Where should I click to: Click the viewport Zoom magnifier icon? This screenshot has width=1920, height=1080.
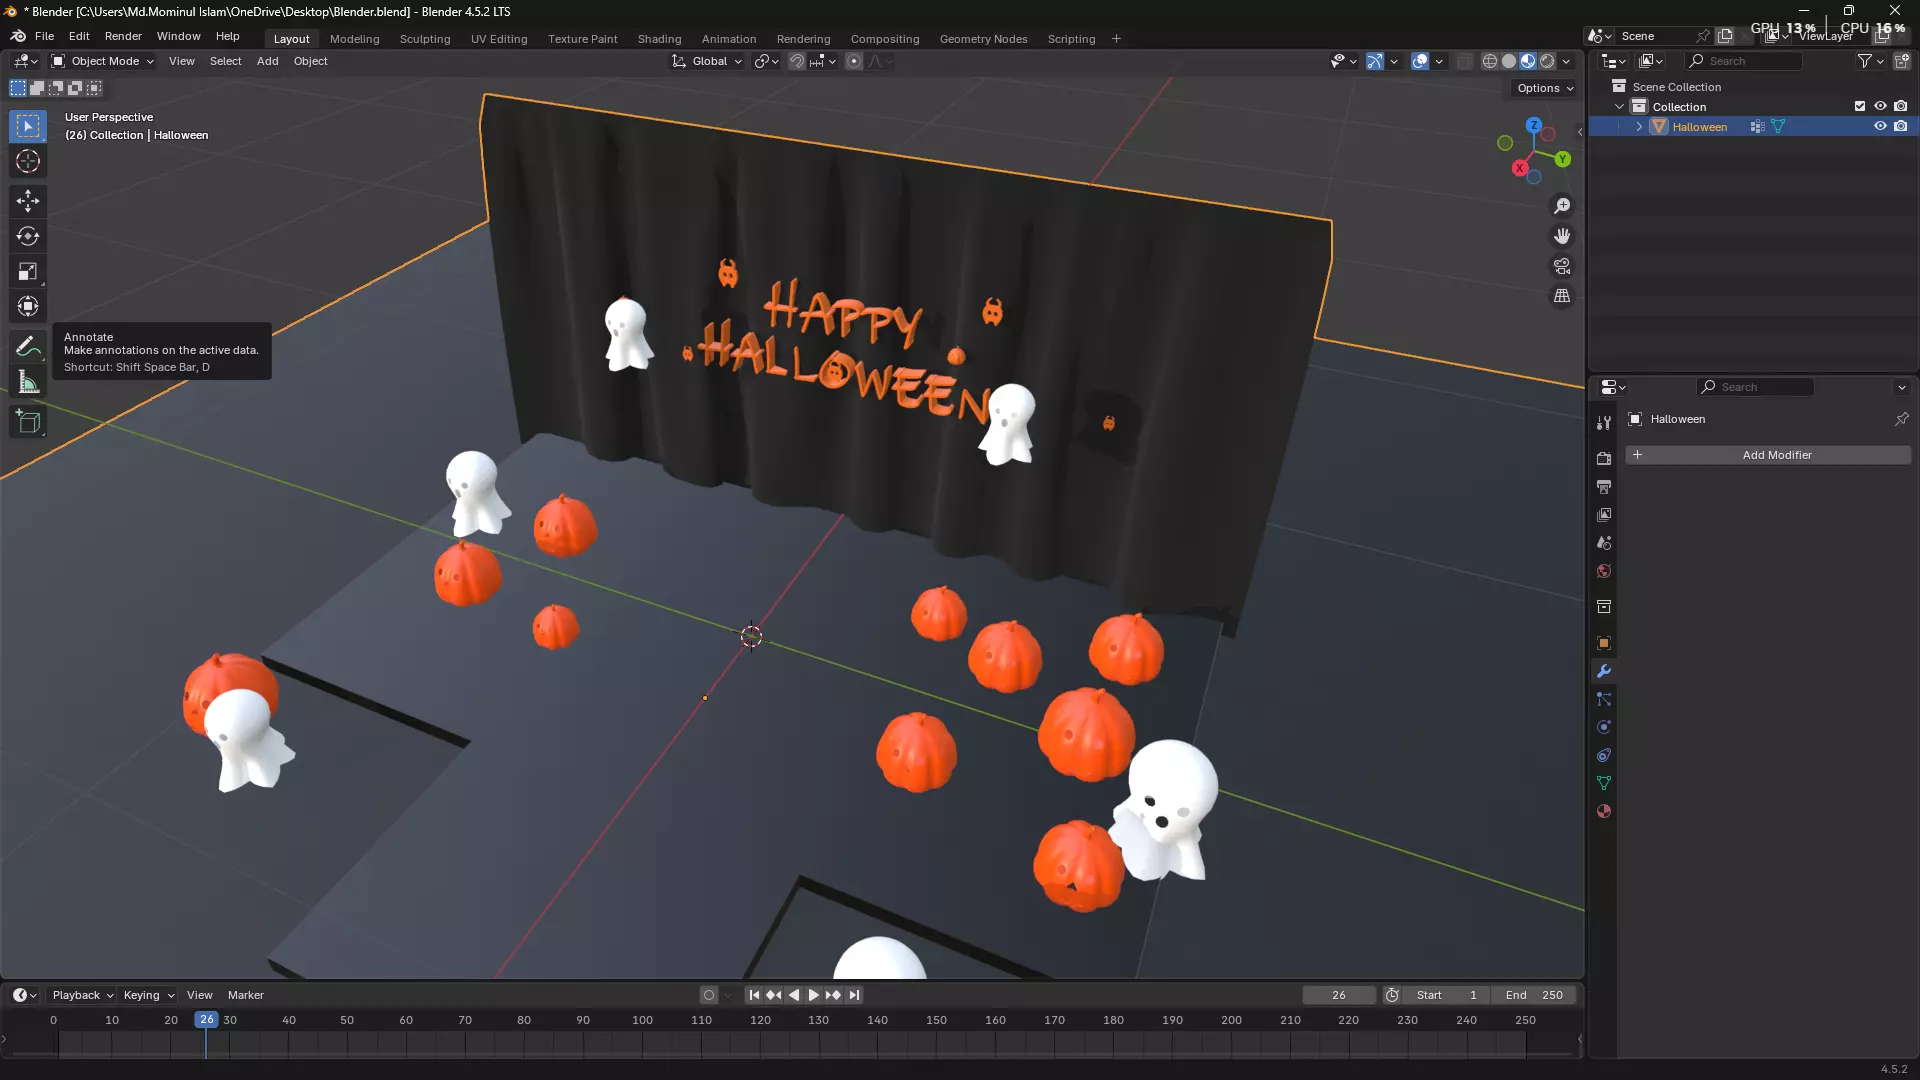coord(1562,206)
